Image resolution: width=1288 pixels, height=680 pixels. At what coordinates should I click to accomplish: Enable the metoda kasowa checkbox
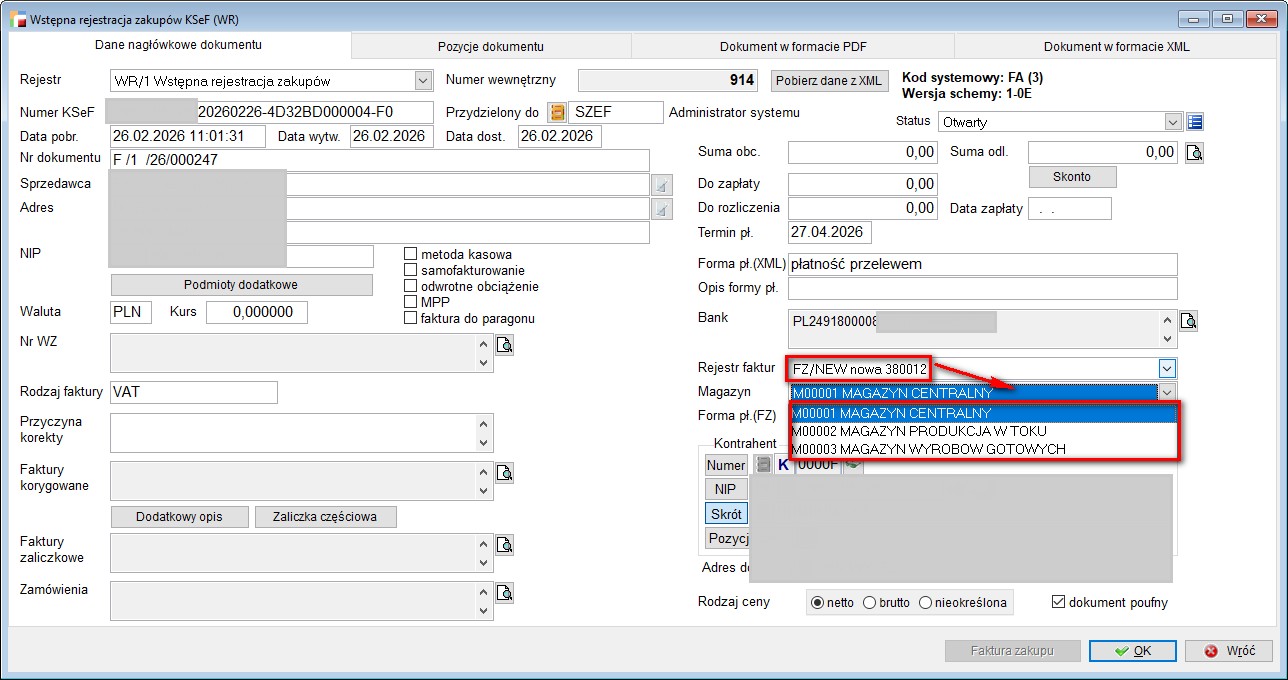(410, 254)
